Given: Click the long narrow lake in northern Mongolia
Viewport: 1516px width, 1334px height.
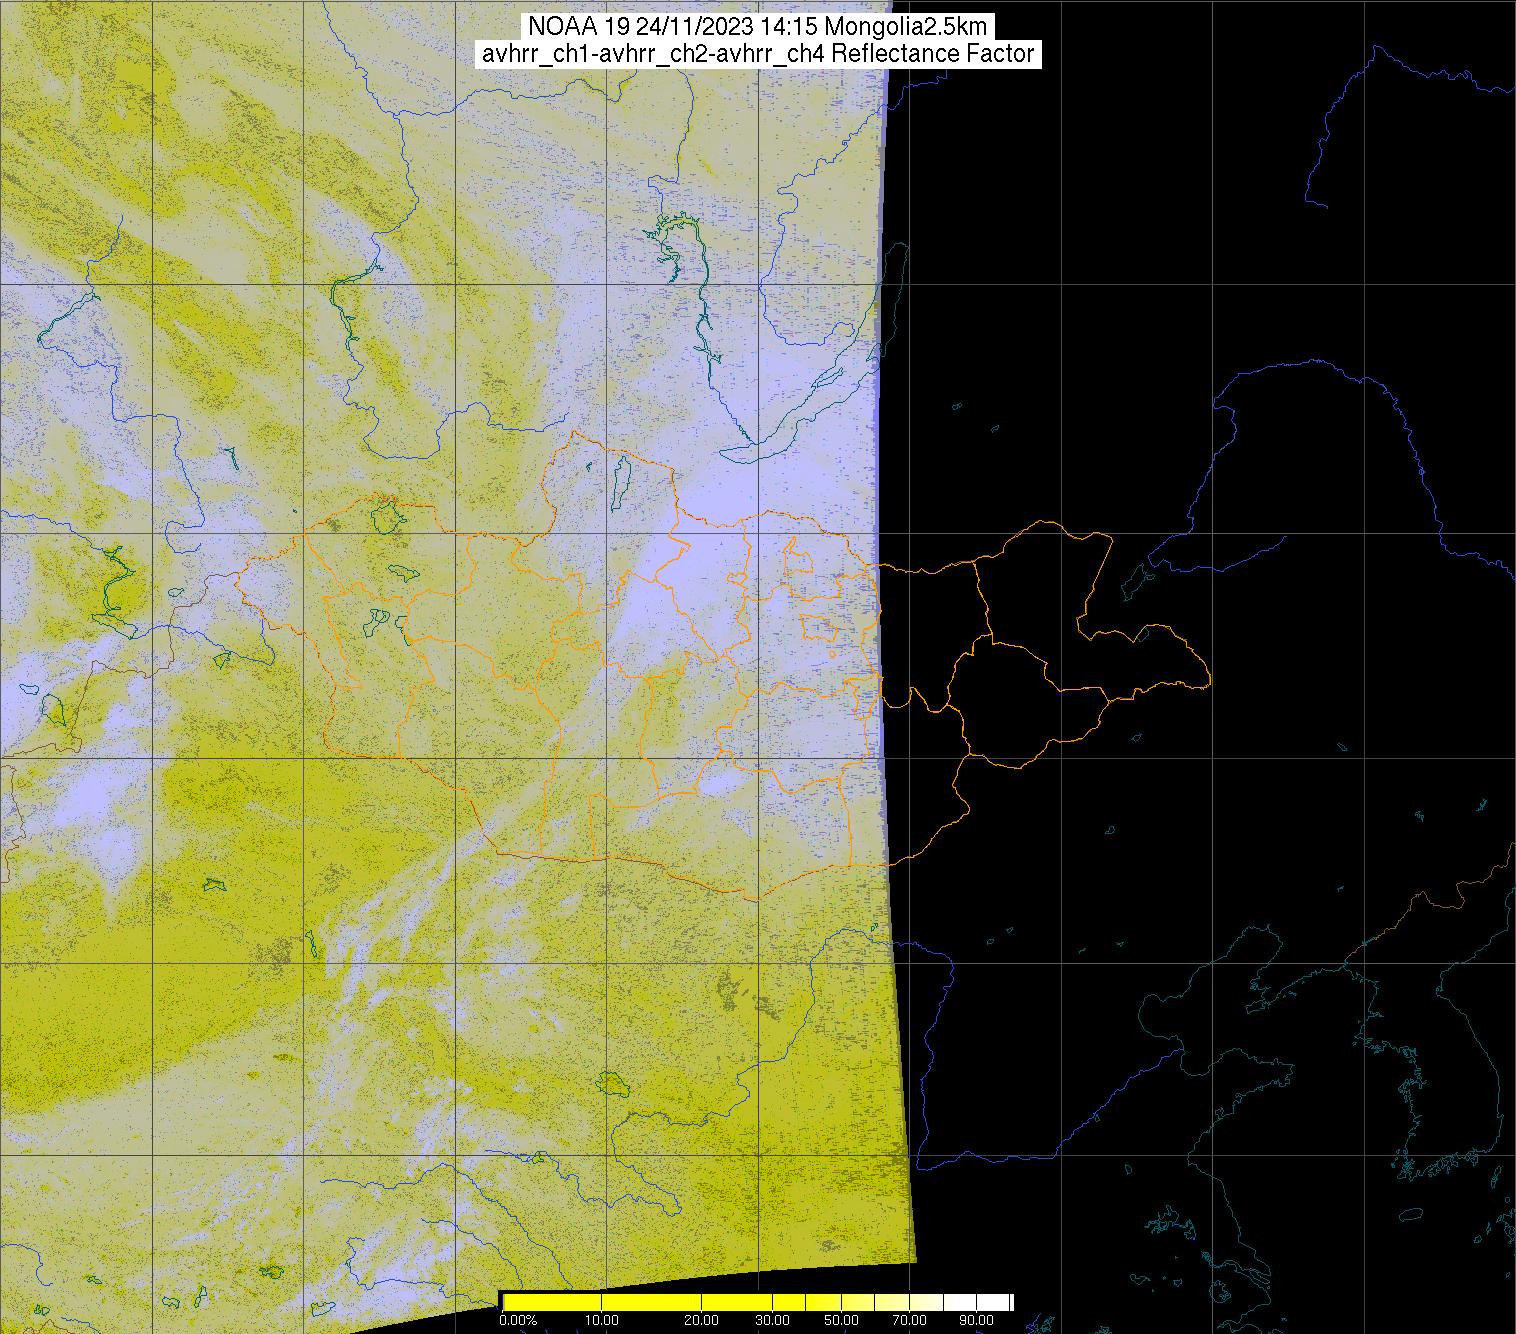Looking at the screenshot, I should pyautogui.click(x=619, y=478).
